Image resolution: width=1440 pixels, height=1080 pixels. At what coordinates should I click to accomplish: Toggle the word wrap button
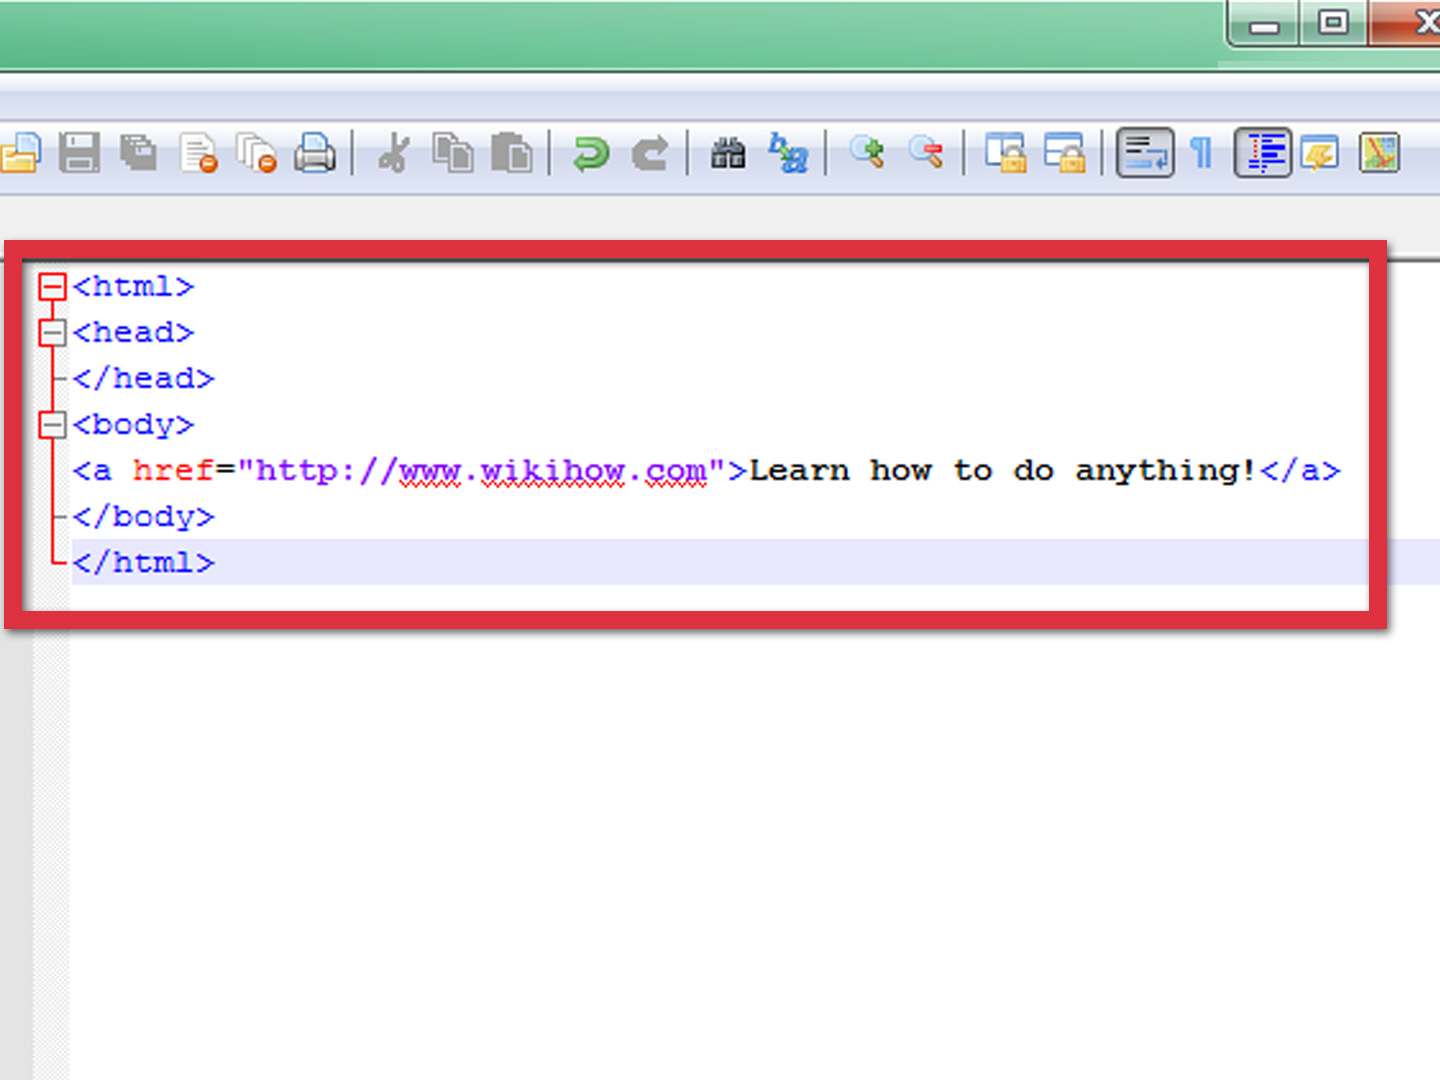1144,153
